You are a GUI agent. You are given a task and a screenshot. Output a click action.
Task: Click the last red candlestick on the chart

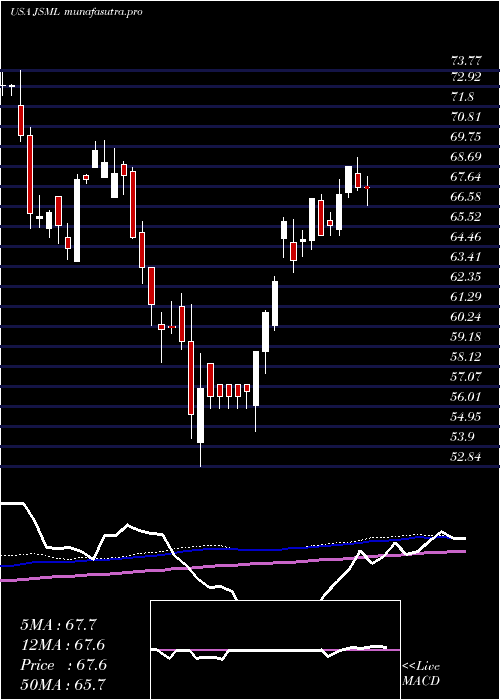pos(367,188)
